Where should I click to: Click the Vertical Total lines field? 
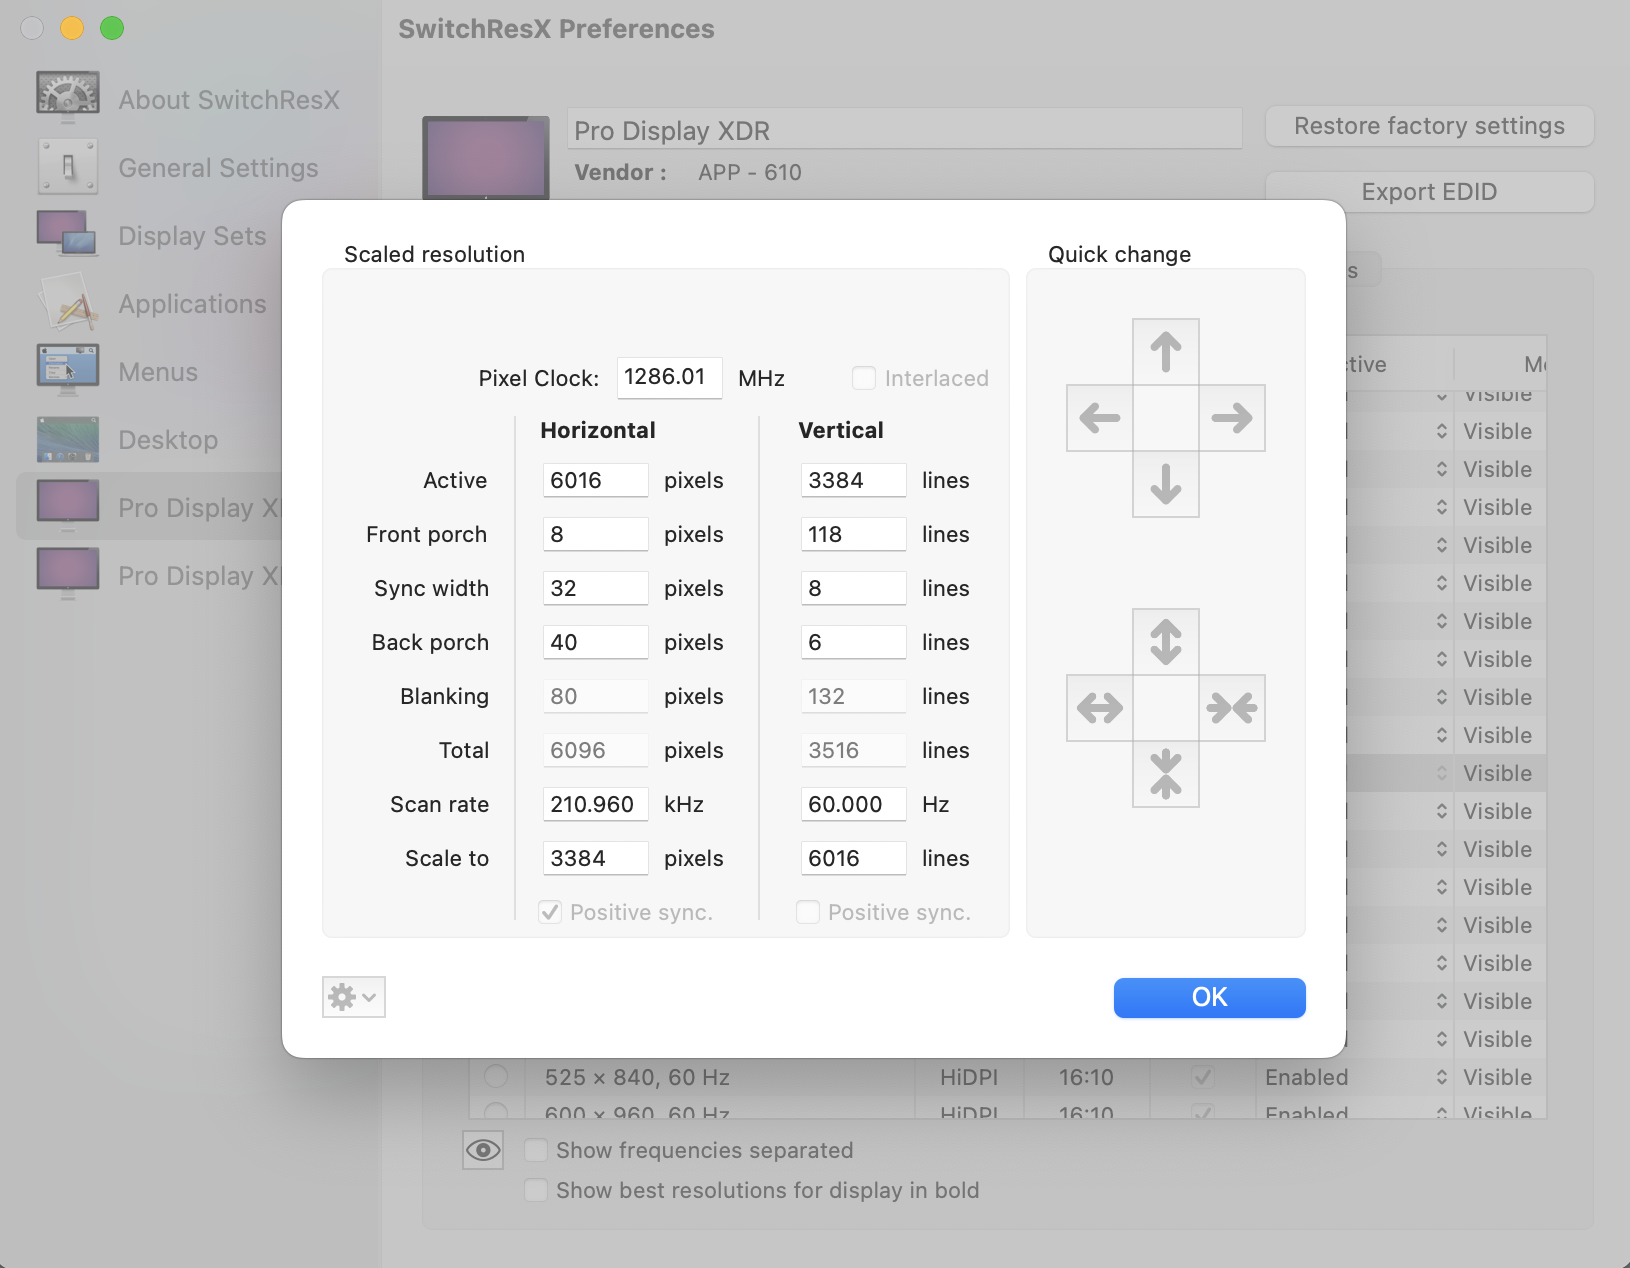coord(854,750)
